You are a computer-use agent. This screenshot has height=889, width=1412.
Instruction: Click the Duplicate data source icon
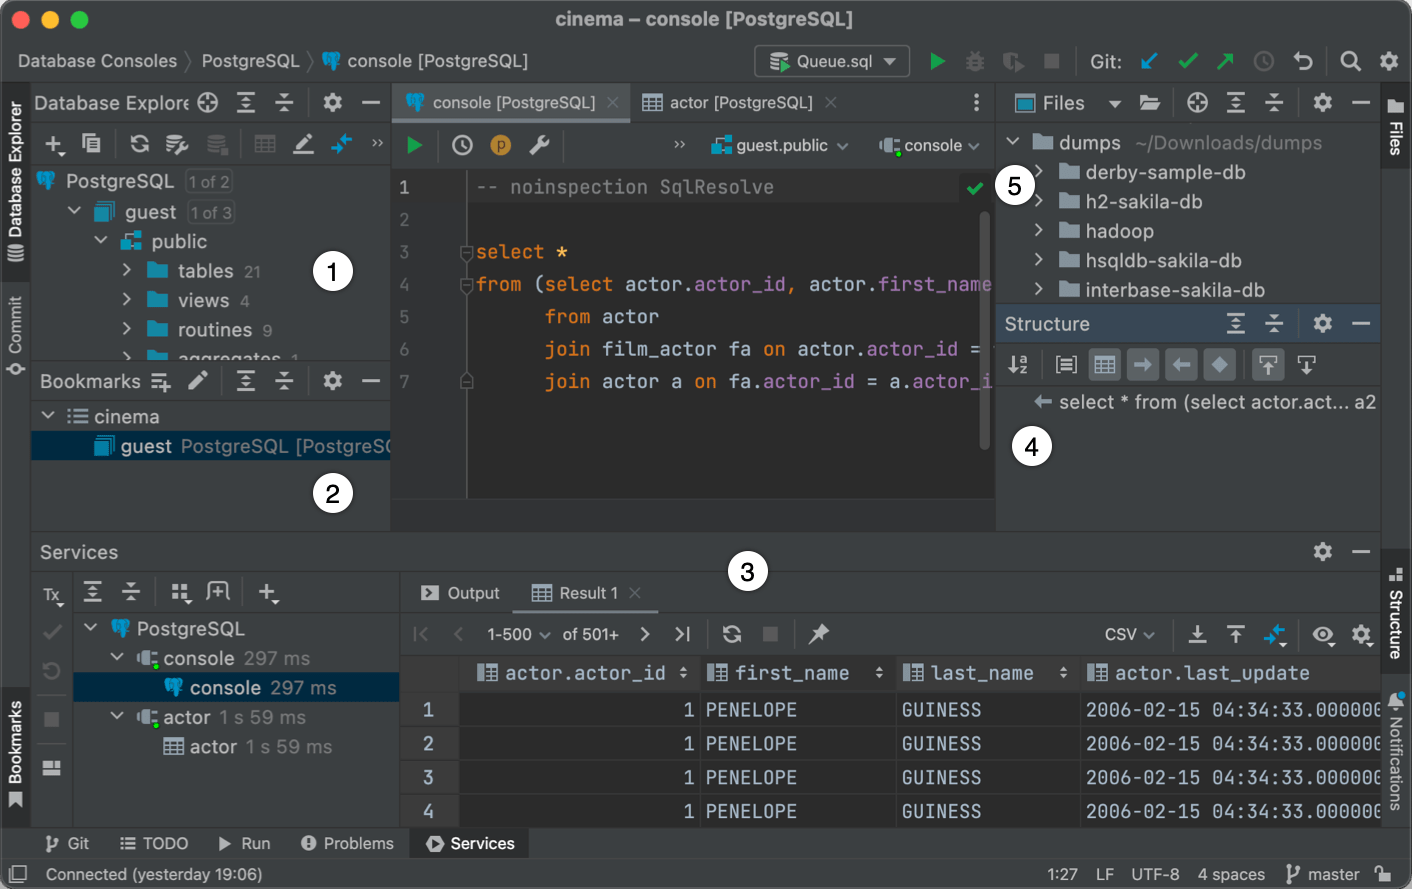92,143
